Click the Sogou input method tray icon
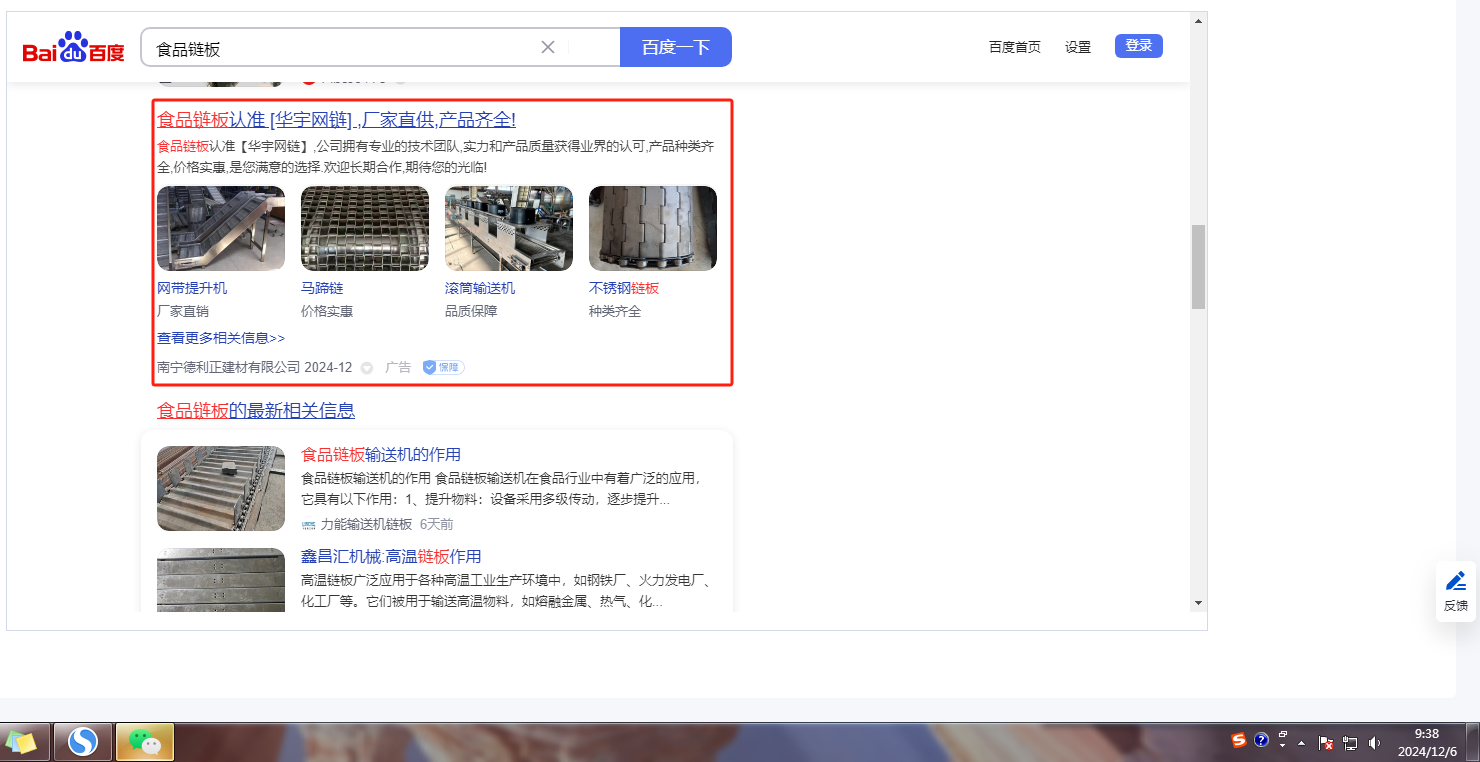 click(1239, 741)
